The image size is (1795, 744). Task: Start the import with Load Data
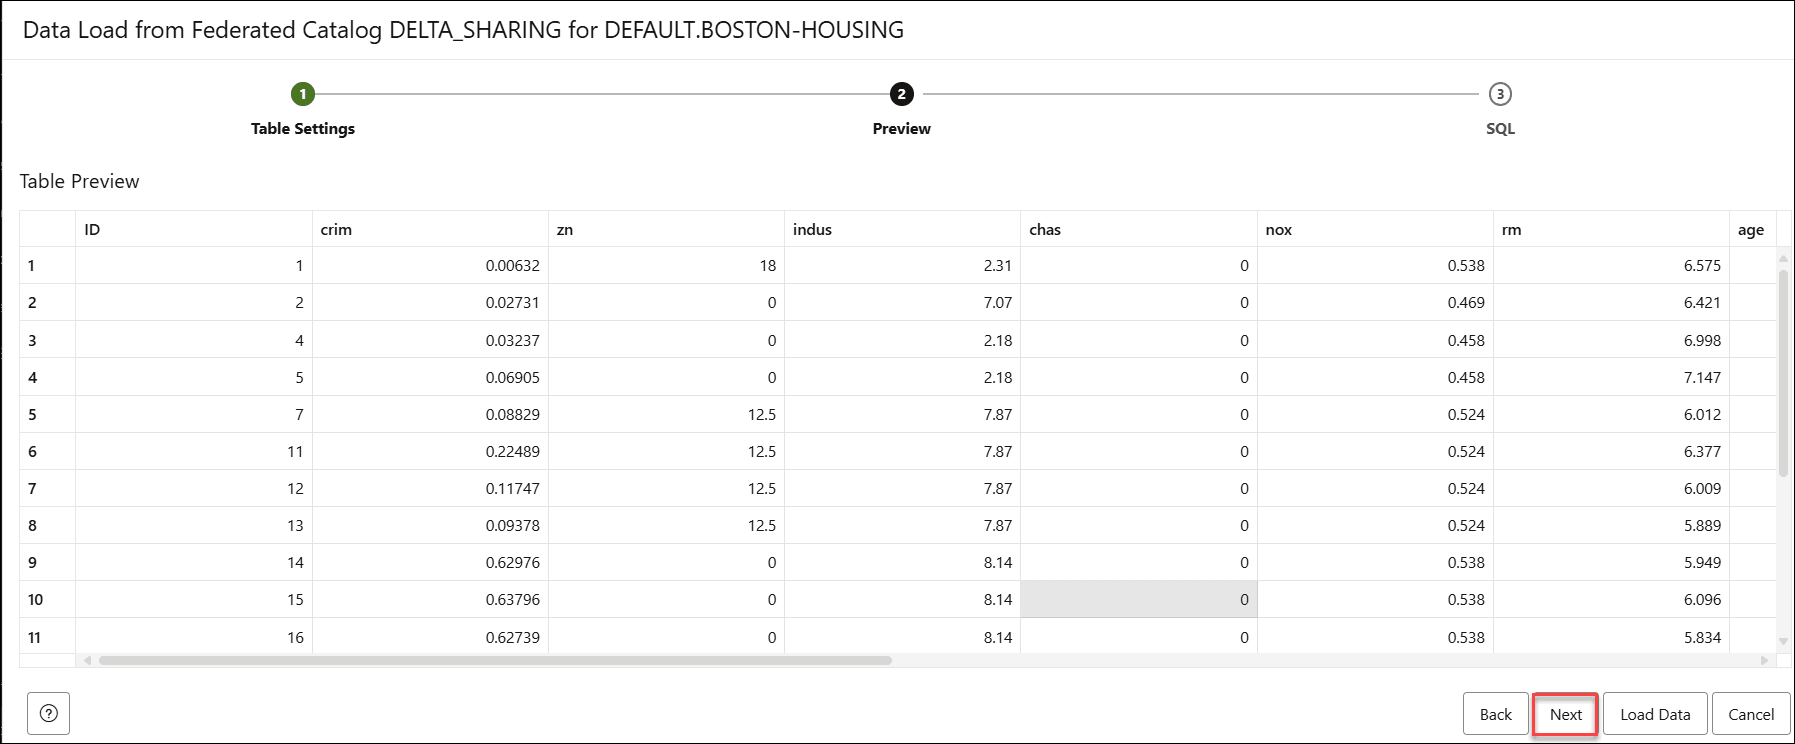pyautogui.click(x=1654, y=713)
